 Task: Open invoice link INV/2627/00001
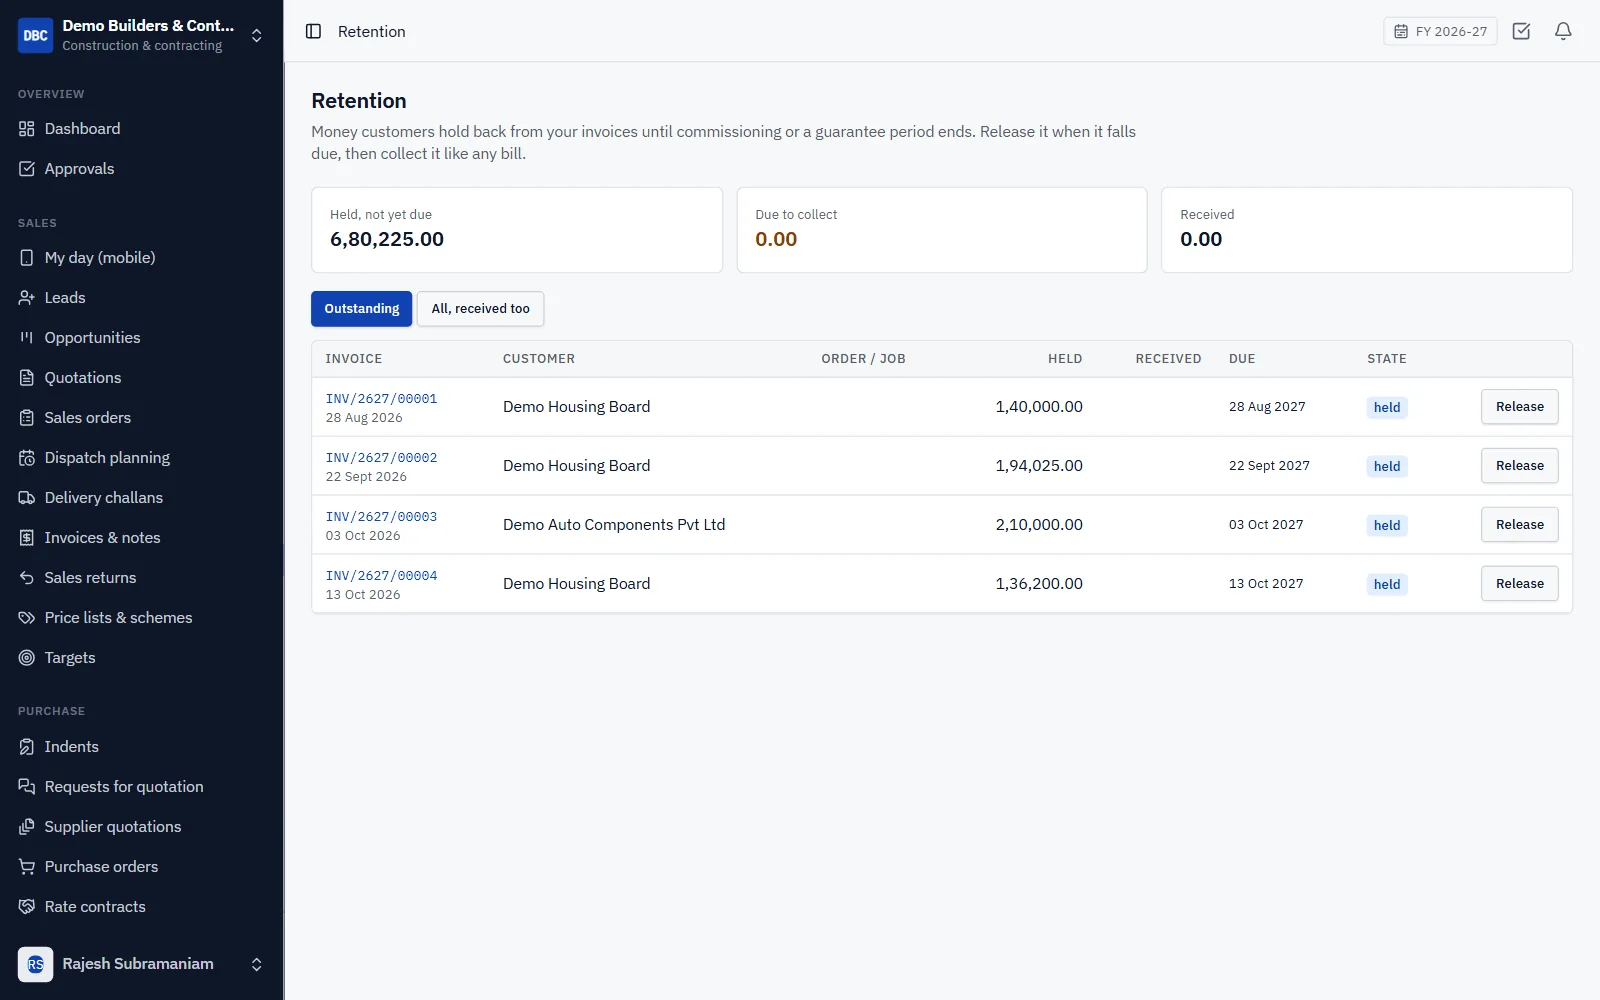tap(381, 399)
